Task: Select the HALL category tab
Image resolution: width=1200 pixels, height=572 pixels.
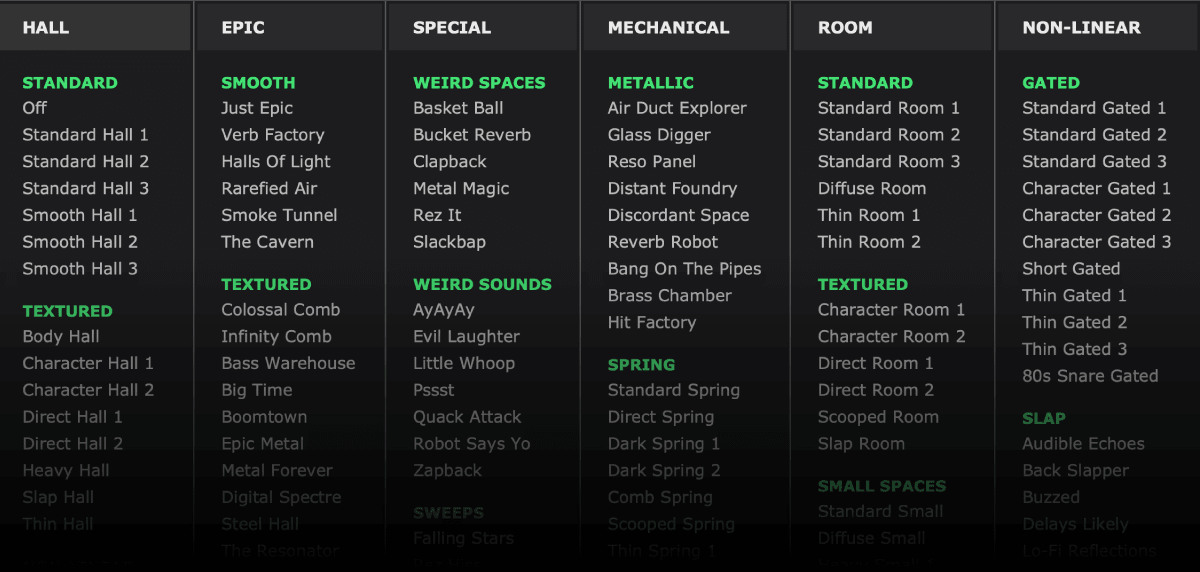Action: pos(46,27)
